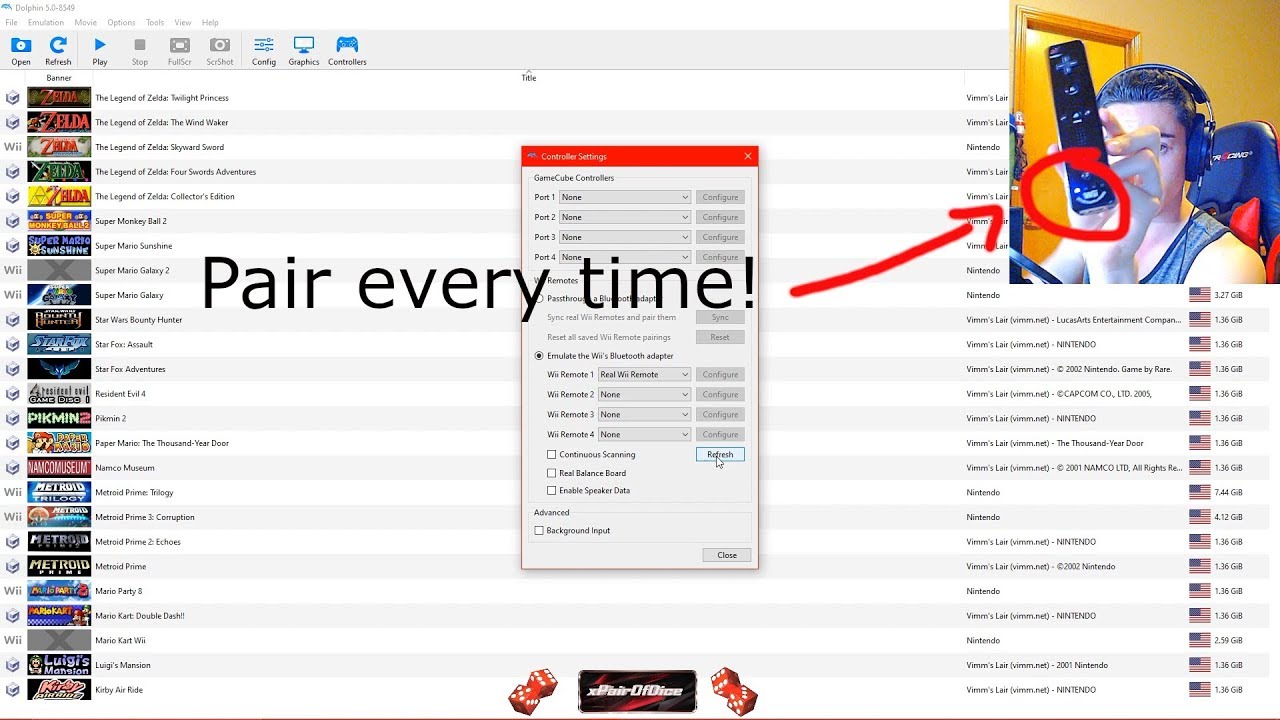1280x720 pixels.
Task: Open the Options menu
Action: (121, 22)
